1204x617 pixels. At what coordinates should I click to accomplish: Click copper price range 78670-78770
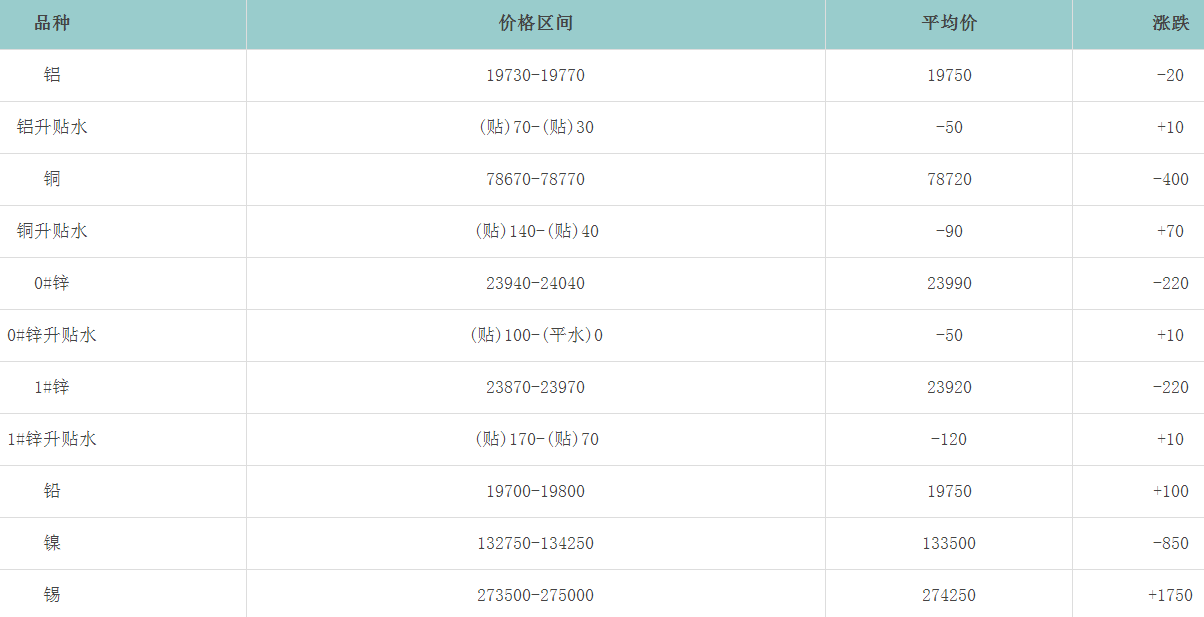[x=535, y=179]
